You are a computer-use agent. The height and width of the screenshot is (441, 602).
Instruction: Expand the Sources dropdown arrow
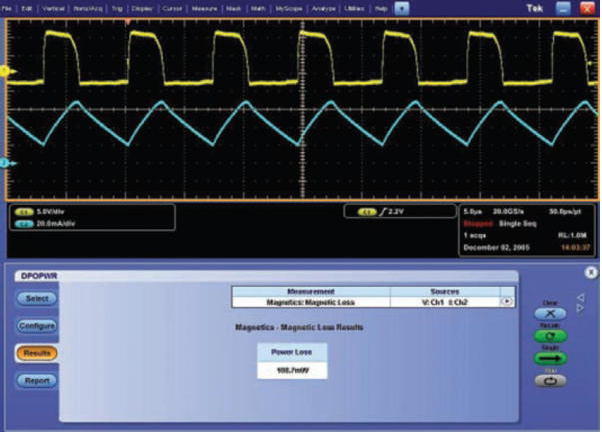coord(506,300)
